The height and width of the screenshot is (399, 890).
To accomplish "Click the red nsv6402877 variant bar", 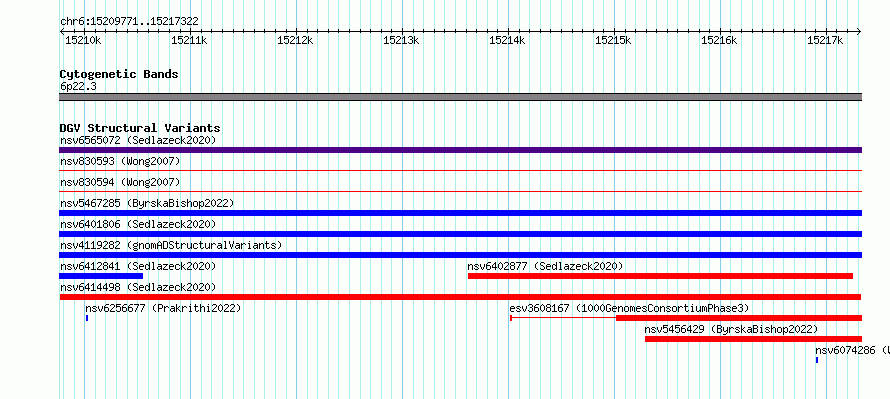I will point(660,276).
